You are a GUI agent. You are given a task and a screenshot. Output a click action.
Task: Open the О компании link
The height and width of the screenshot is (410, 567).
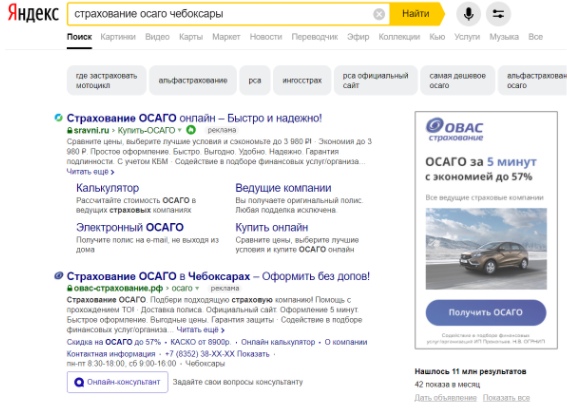[346, 342]
